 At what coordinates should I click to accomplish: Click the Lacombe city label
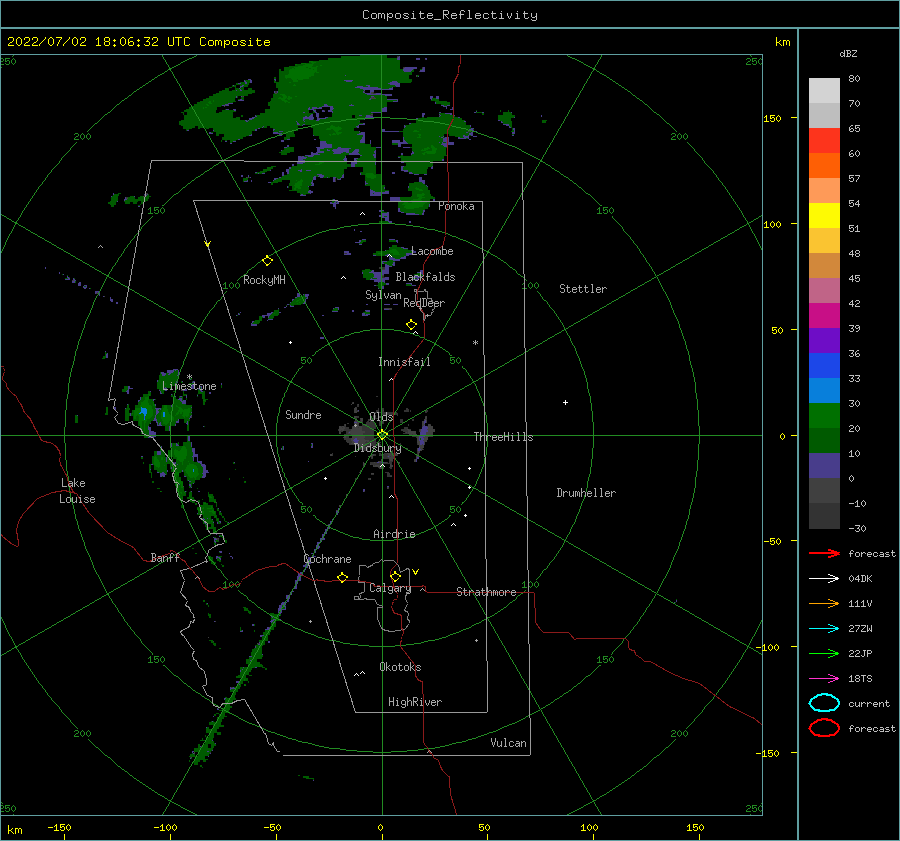point(432,251)
